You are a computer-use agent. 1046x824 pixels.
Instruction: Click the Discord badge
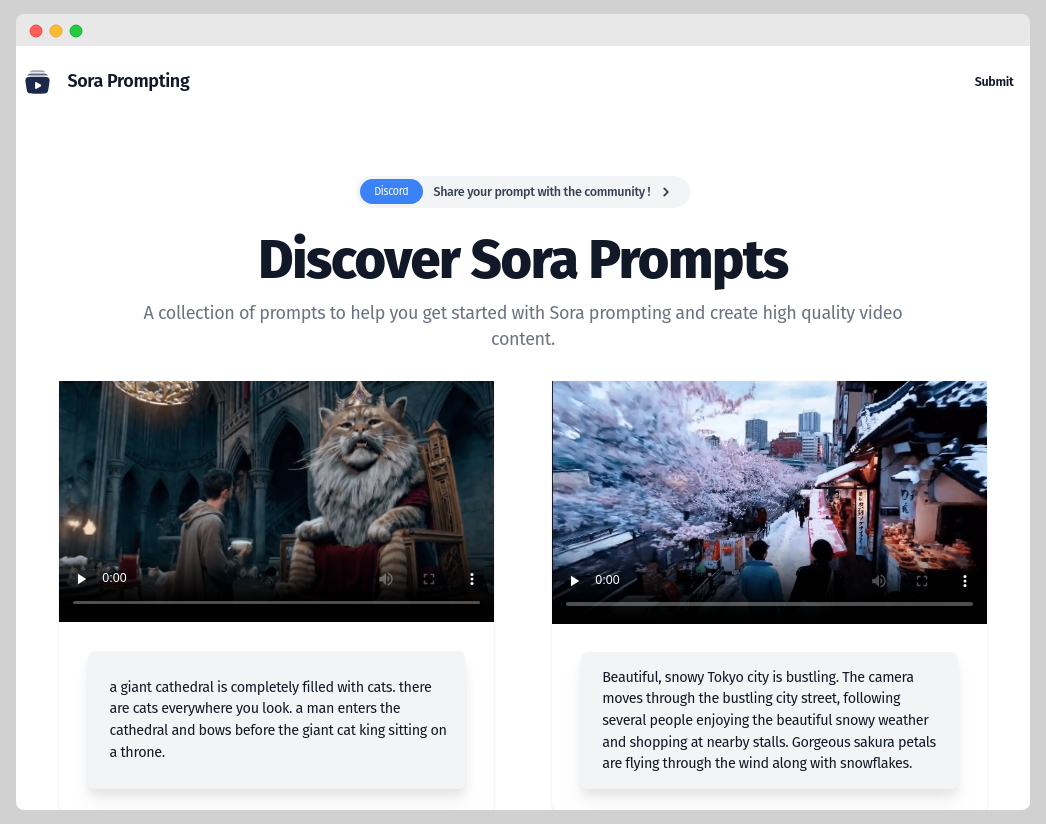(x=391, y=191)
